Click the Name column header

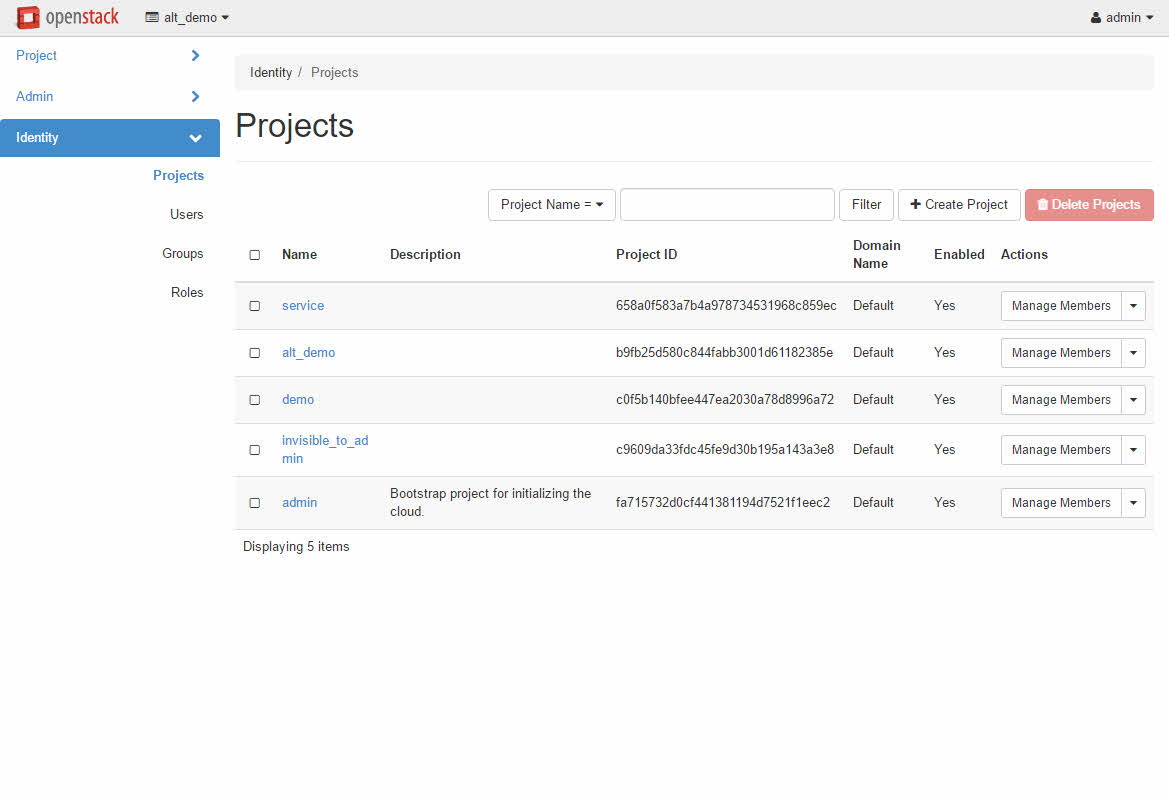pos(299,254)
